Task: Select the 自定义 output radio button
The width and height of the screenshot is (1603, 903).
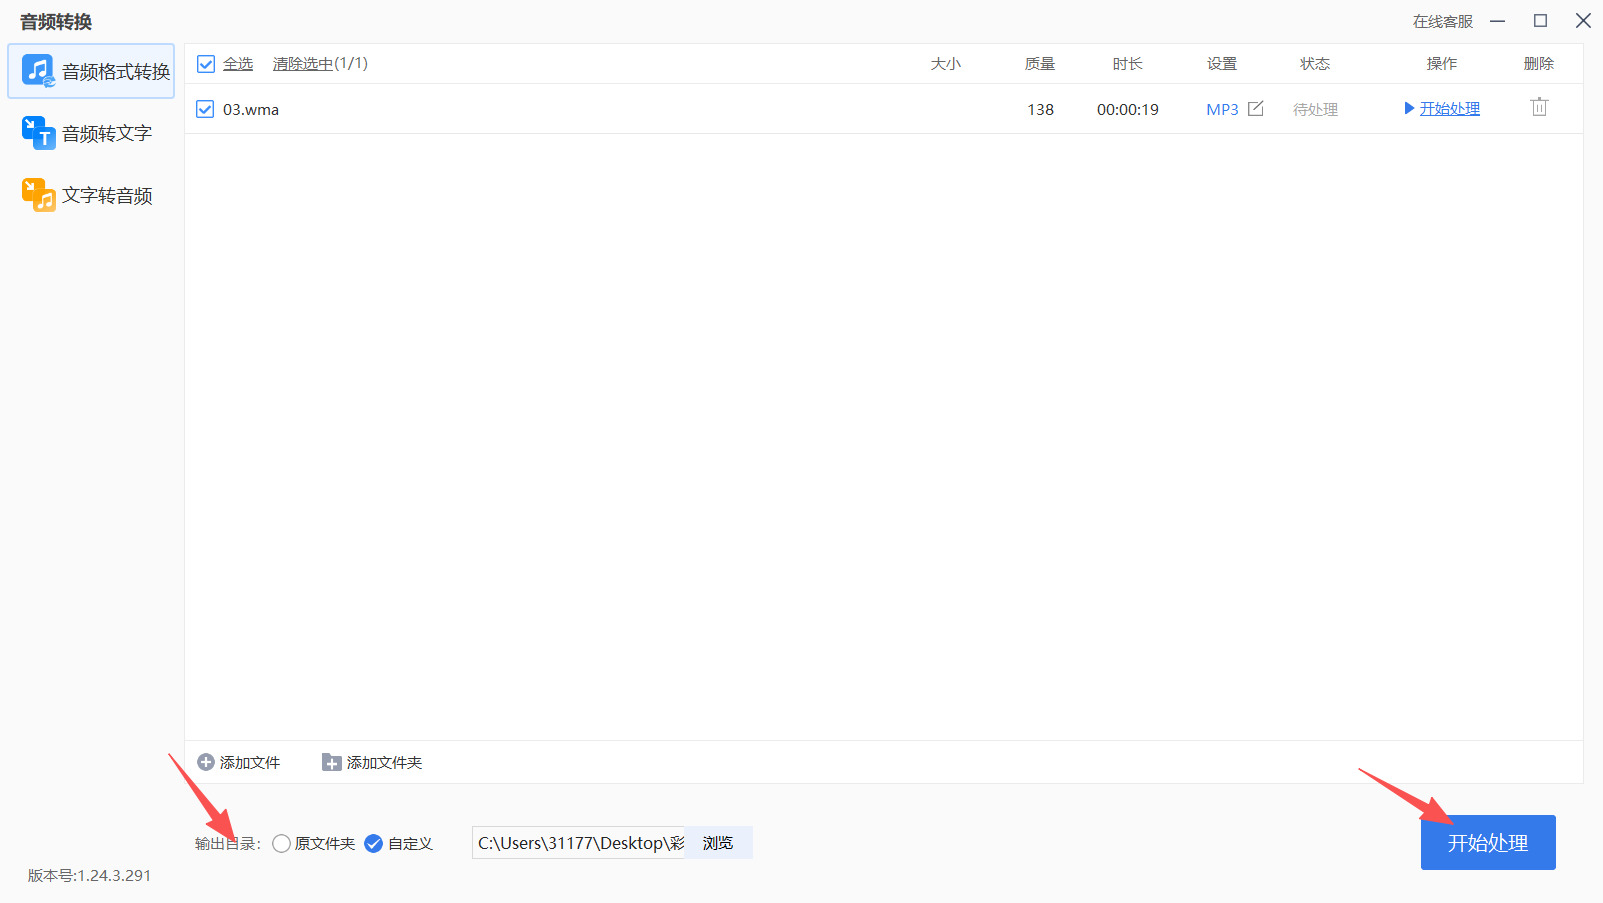Action: [x=374, y=844]
